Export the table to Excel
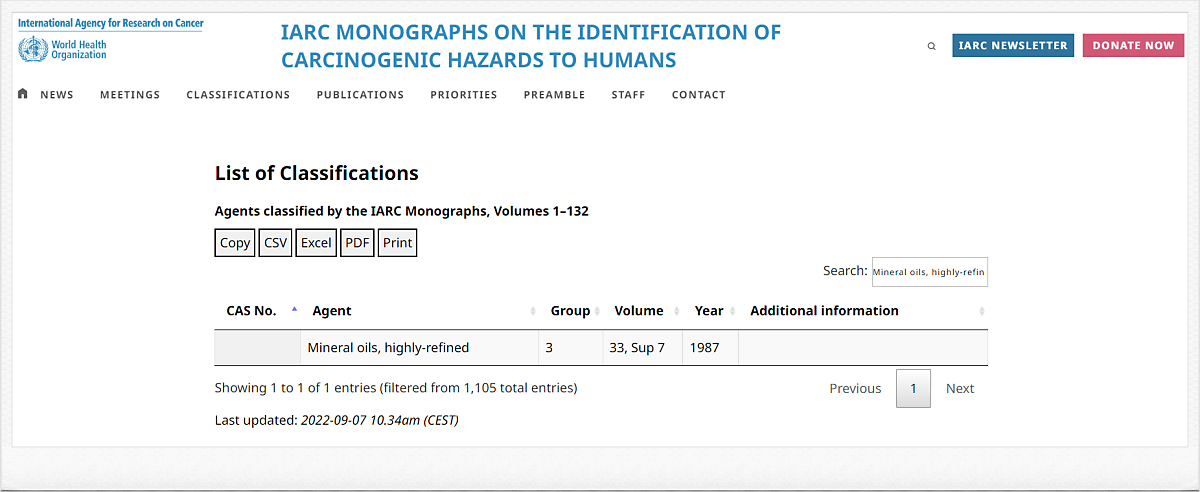The height and width of the screenshot is (492, 1200). pos(316,243)
